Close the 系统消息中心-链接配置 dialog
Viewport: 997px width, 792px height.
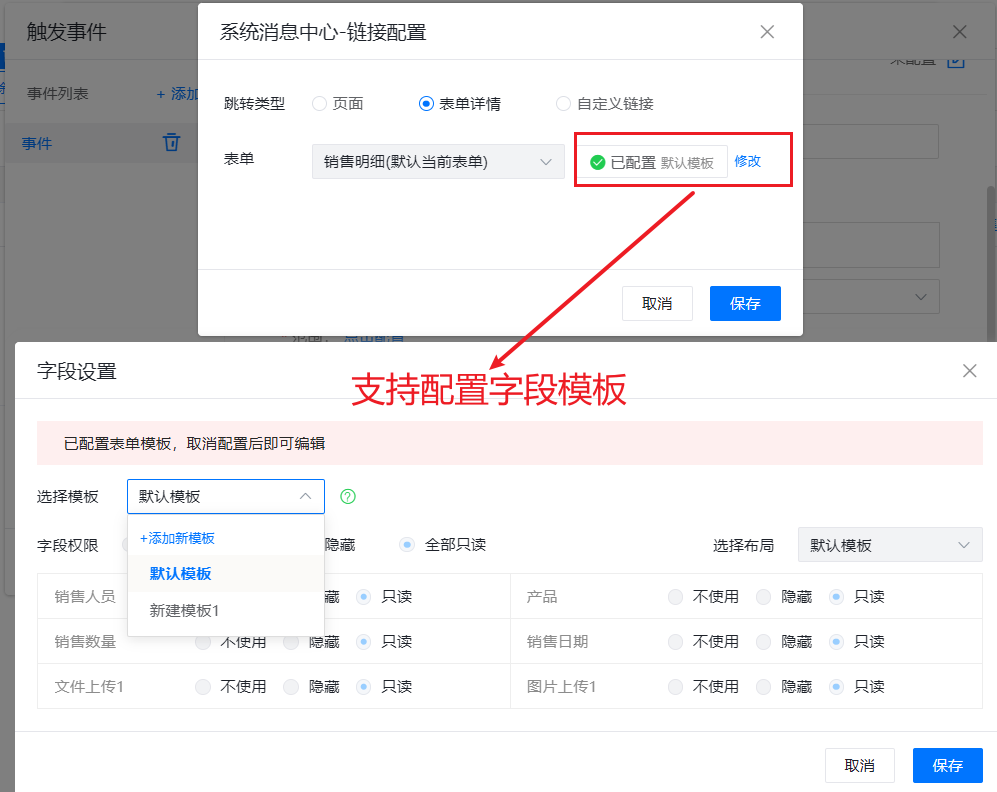767,32
